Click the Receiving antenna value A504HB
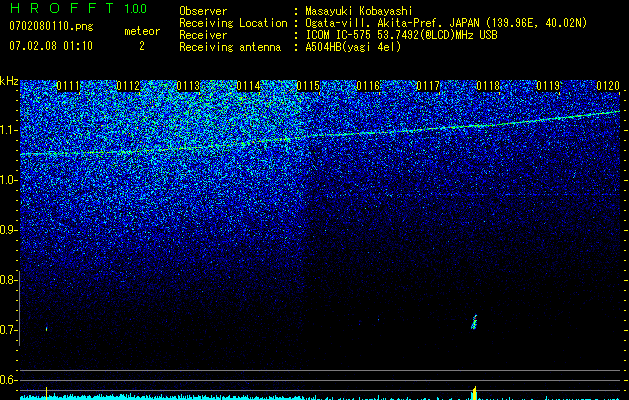The width and height of the screenshot is (629, 400). coord(353,47)
